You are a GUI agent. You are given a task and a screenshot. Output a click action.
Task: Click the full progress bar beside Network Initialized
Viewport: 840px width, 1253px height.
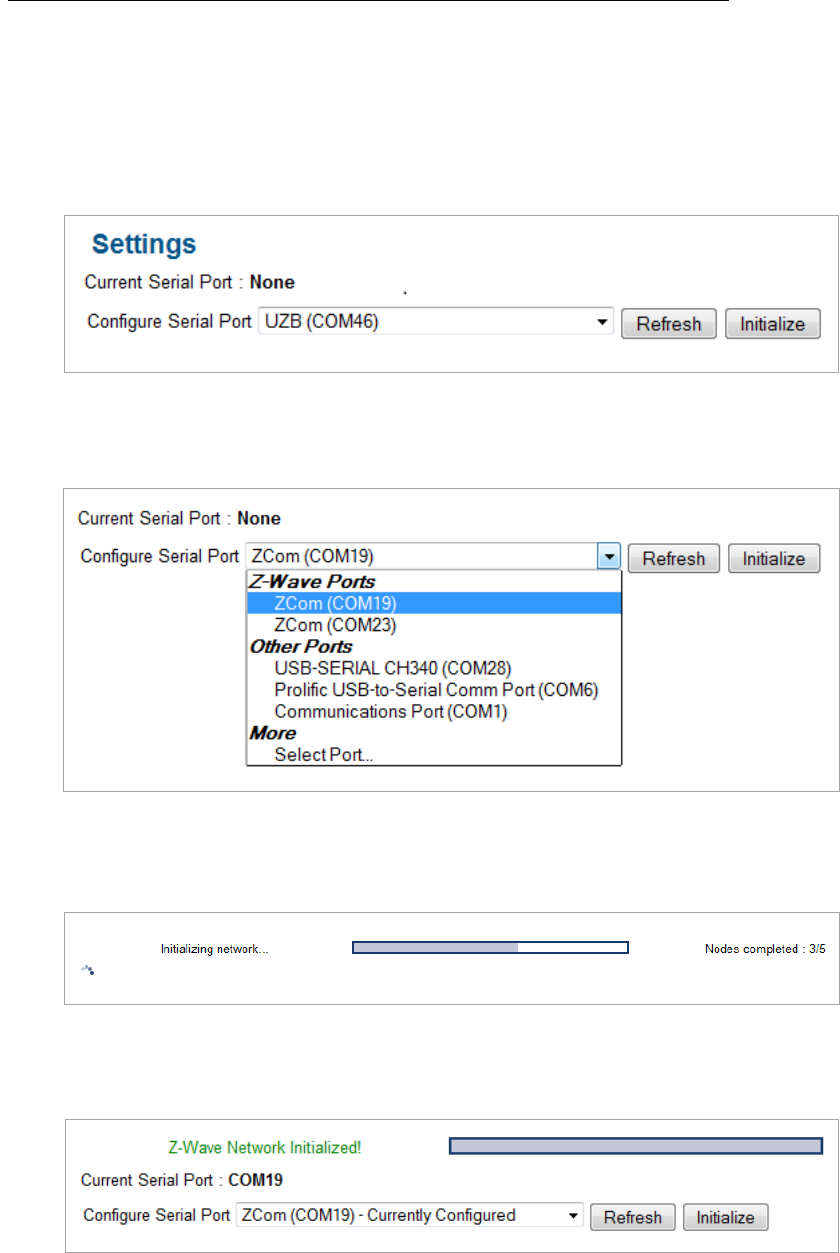point(636,1174)
